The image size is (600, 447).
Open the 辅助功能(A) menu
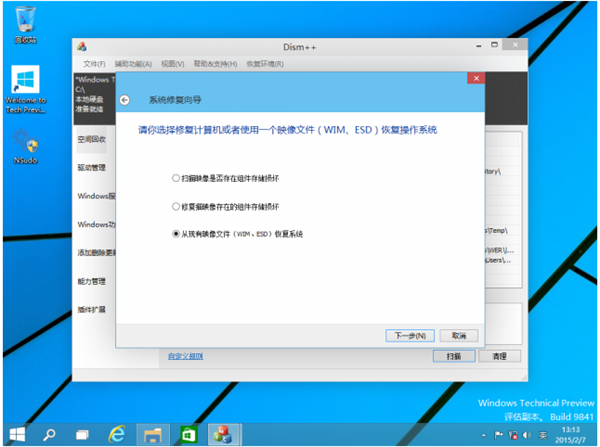pyautogui.click(x=133, y=64)
